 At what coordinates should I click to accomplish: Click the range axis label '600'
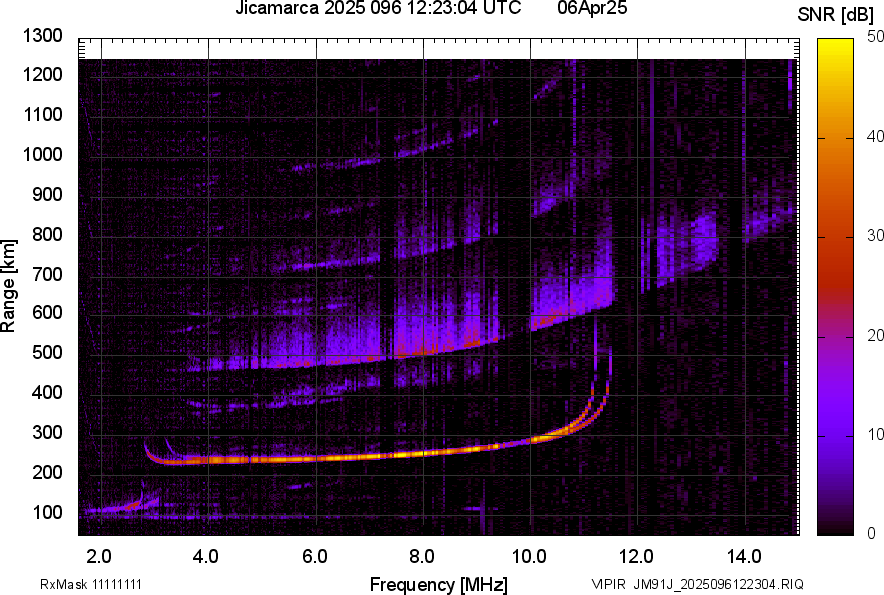pyautogui.click(x=47, y=312)
